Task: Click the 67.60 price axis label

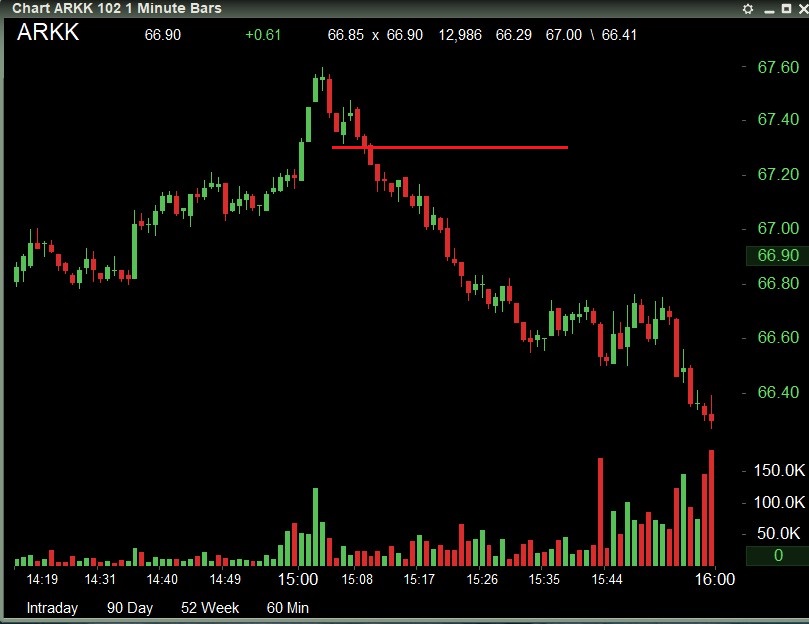Action: (x=778, y=67)
